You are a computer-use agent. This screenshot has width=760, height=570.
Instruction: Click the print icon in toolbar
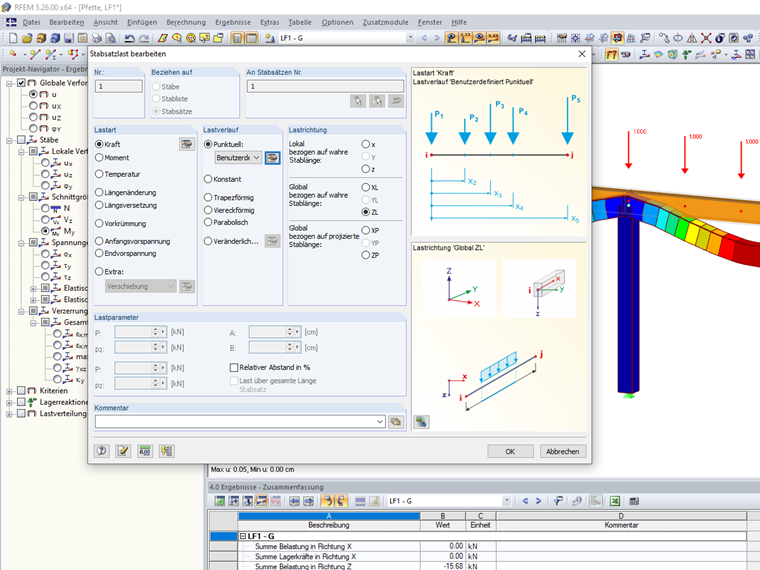coord(97,38)
